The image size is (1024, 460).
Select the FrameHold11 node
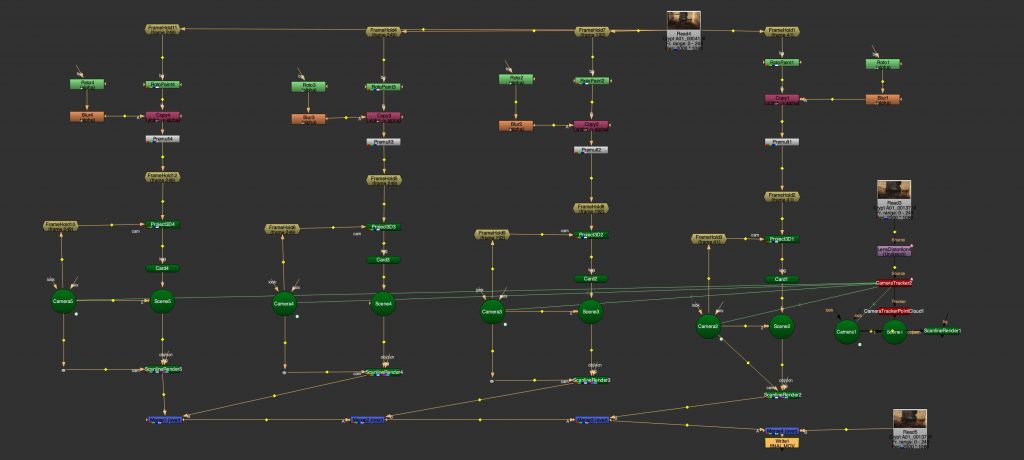tap(162, 31)
